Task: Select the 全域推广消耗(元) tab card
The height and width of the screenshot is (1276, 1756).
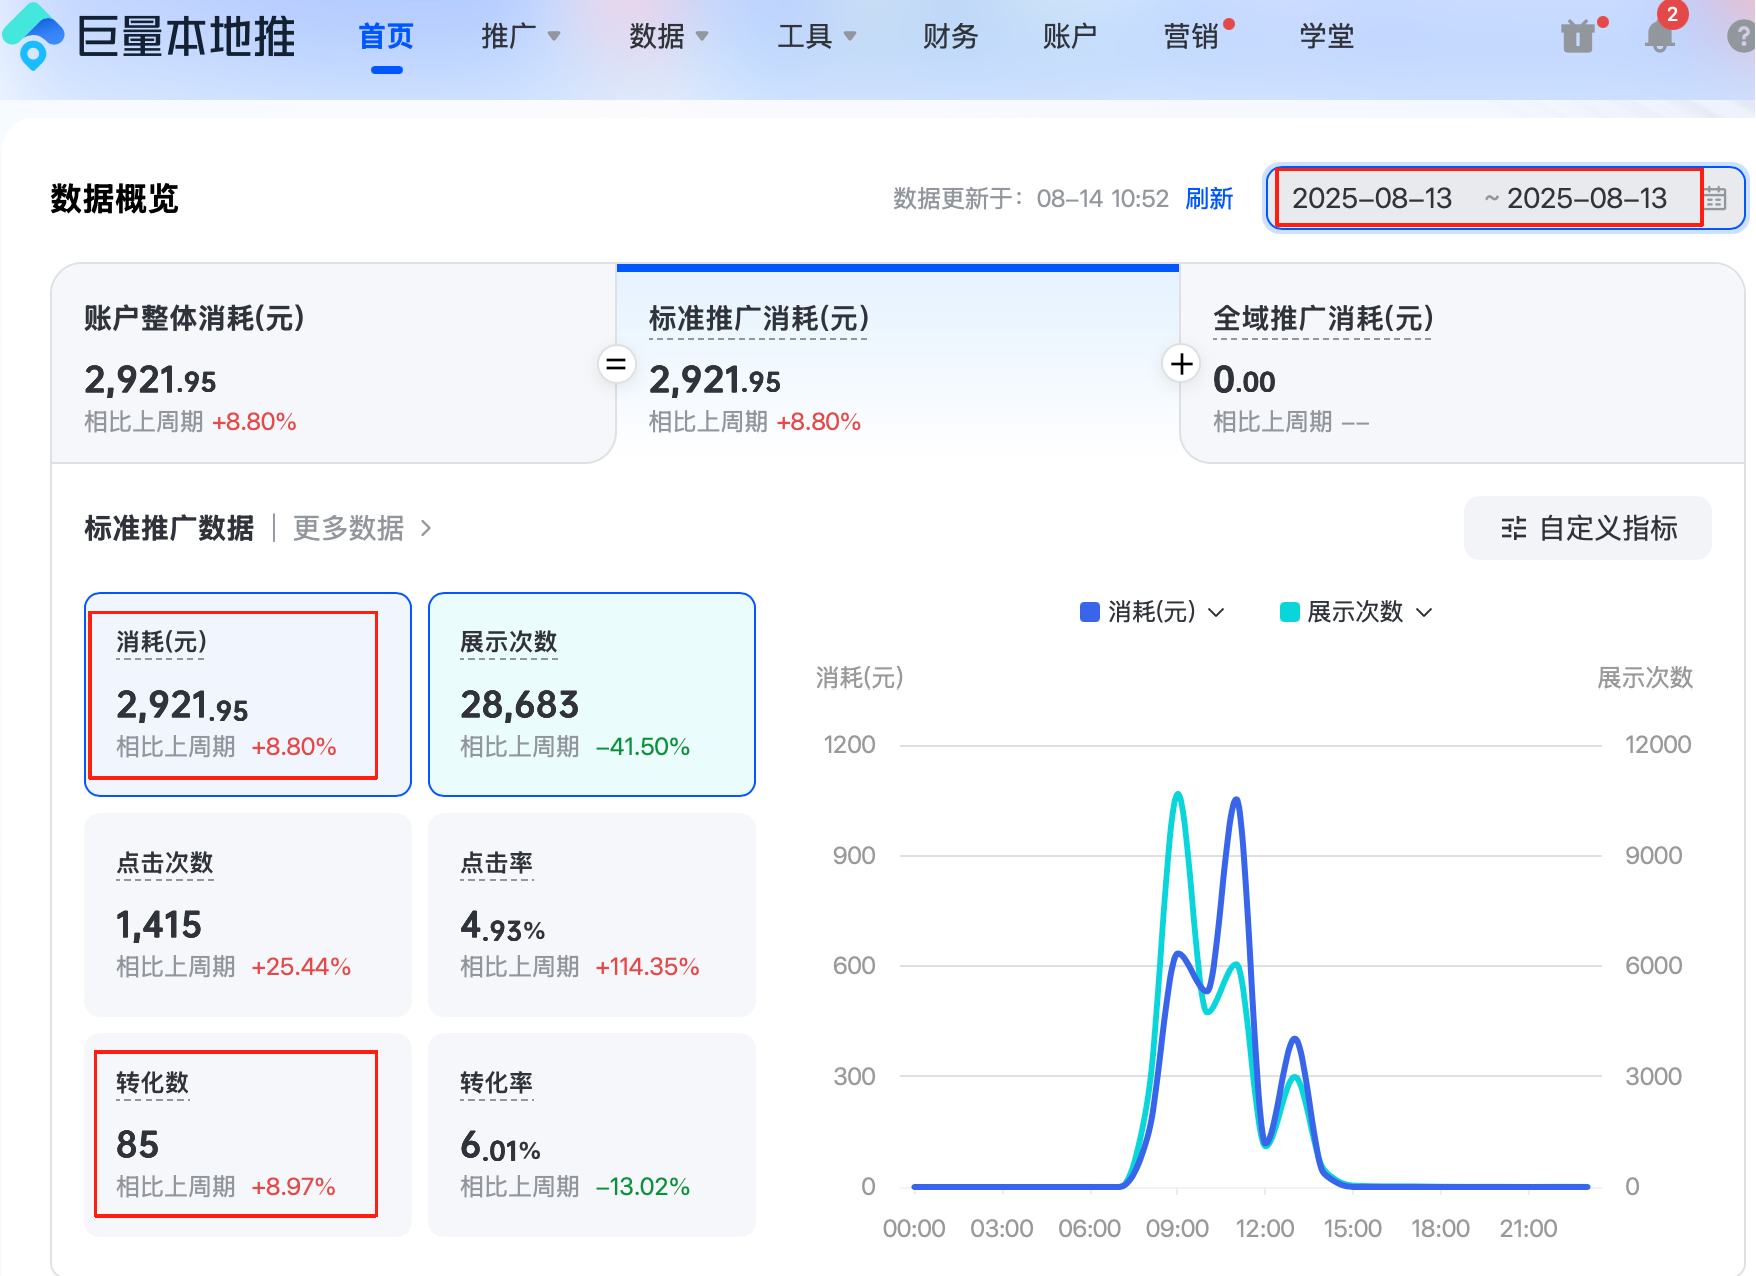Action: tap(1462, 363)
